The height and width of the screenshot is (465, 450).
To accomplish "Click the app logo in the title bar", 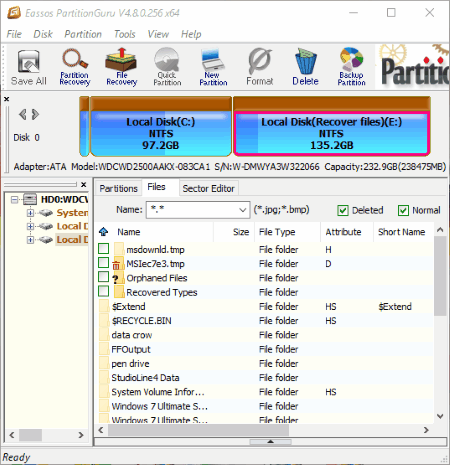I will click(x=14, y=13).
